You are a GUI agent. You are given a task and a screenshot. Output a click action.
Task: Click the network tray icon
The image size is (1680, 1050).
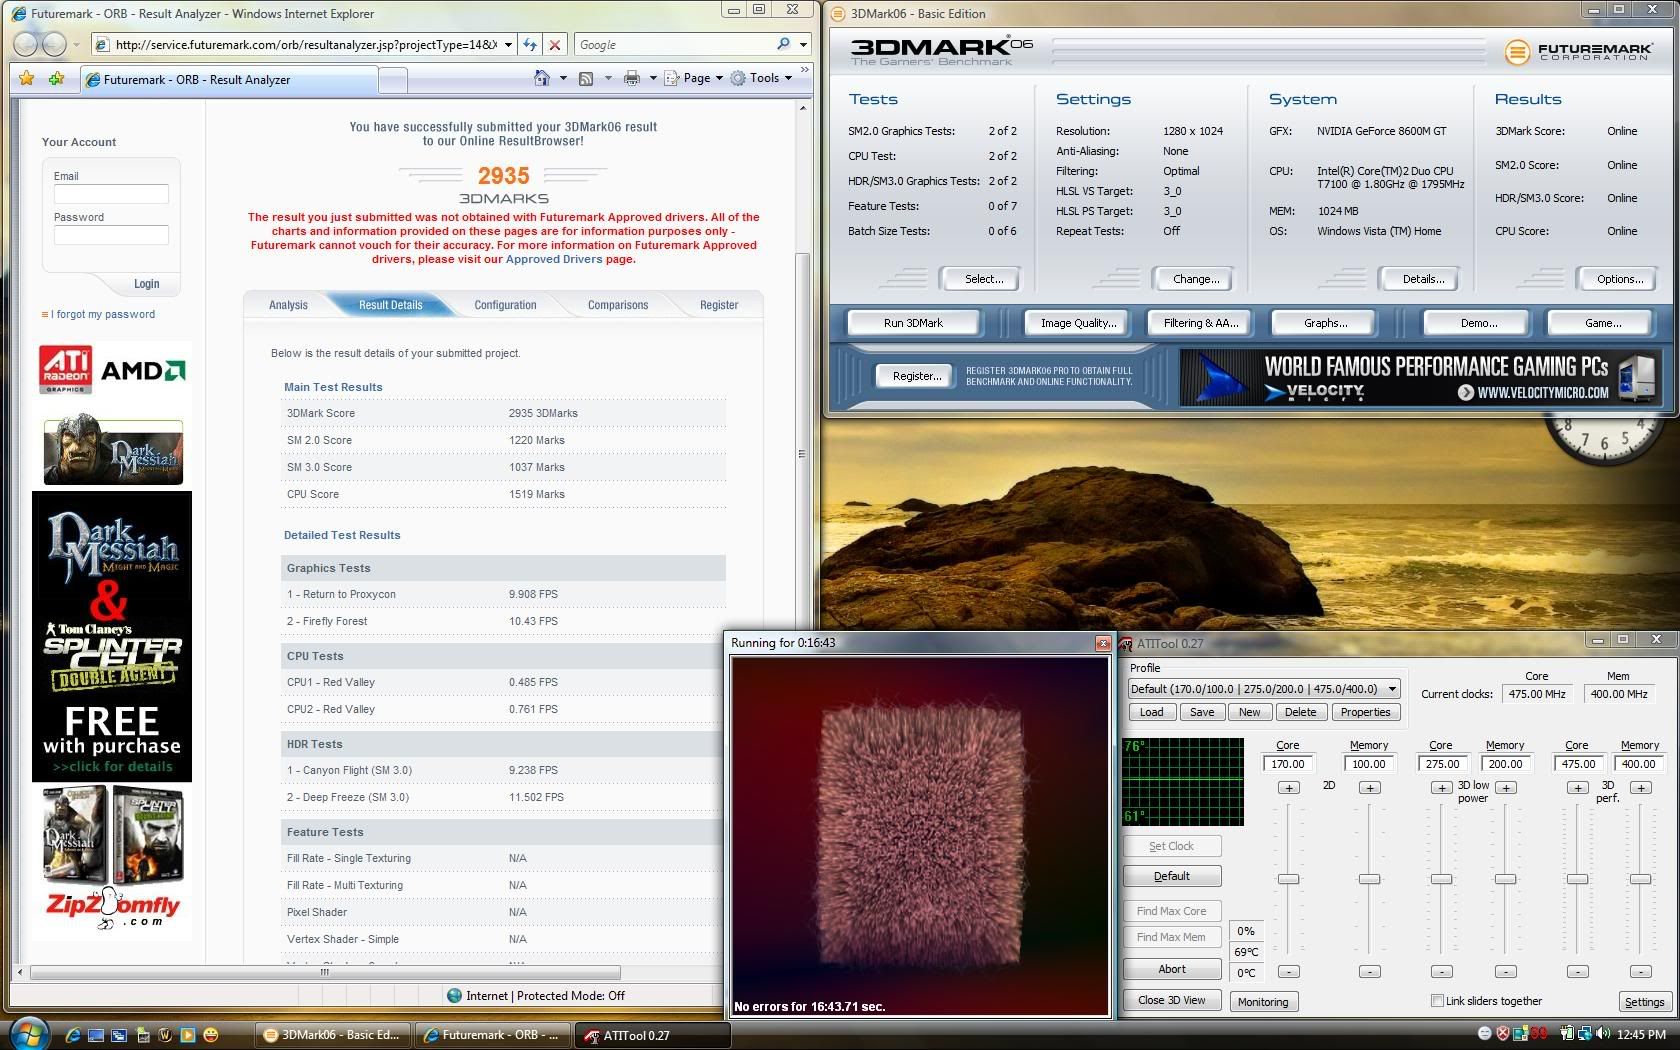(x=1585, y=1034)
